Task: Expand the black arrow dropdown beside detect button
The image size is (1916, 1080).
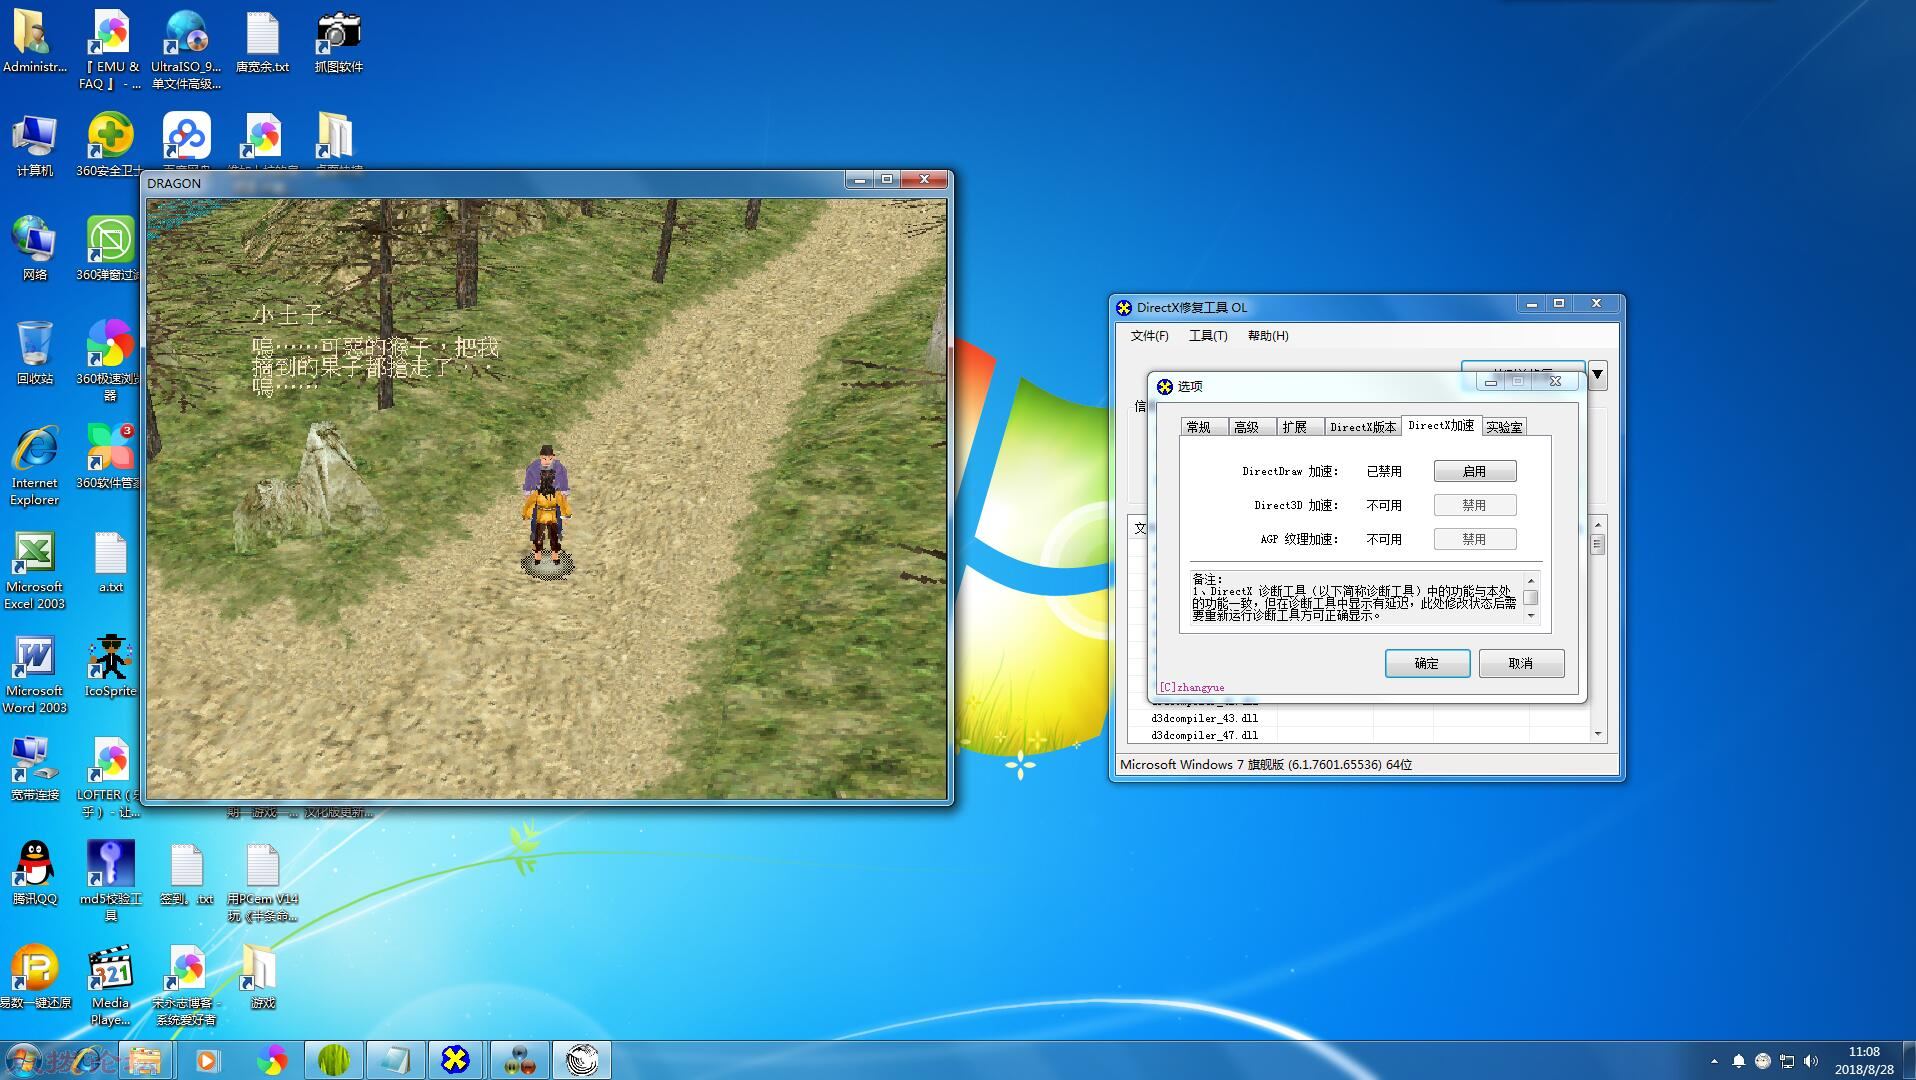Action: pos(1597,375)
